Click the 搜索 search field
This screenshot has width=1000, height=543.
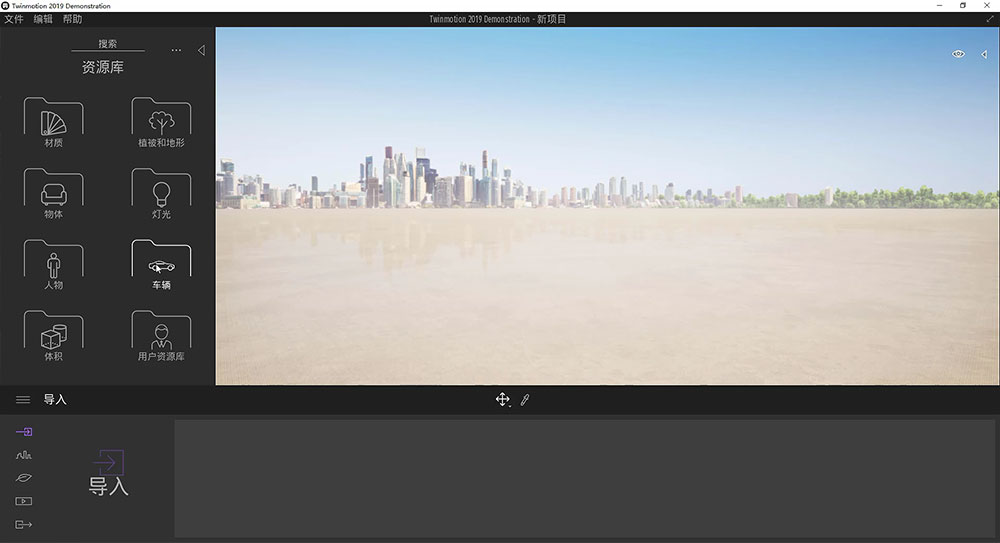[108, 44]
